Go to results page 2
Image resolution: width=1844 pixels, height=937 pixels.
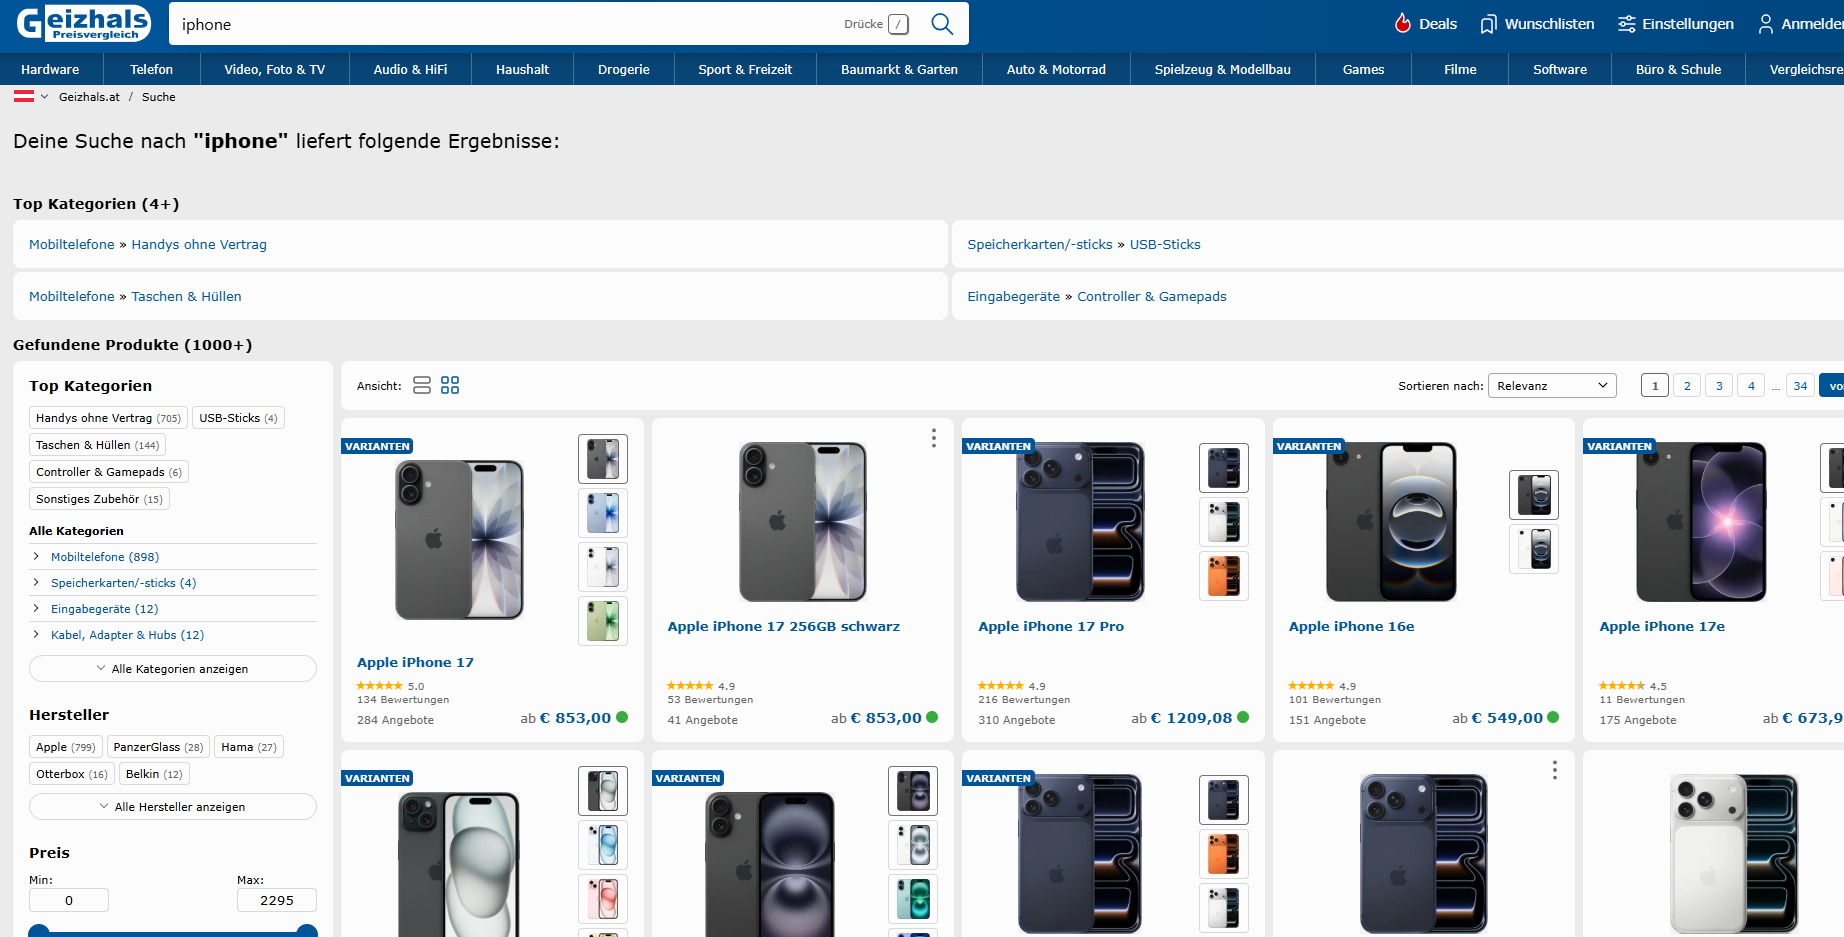pyautogui.click(x=1687, y=385)
